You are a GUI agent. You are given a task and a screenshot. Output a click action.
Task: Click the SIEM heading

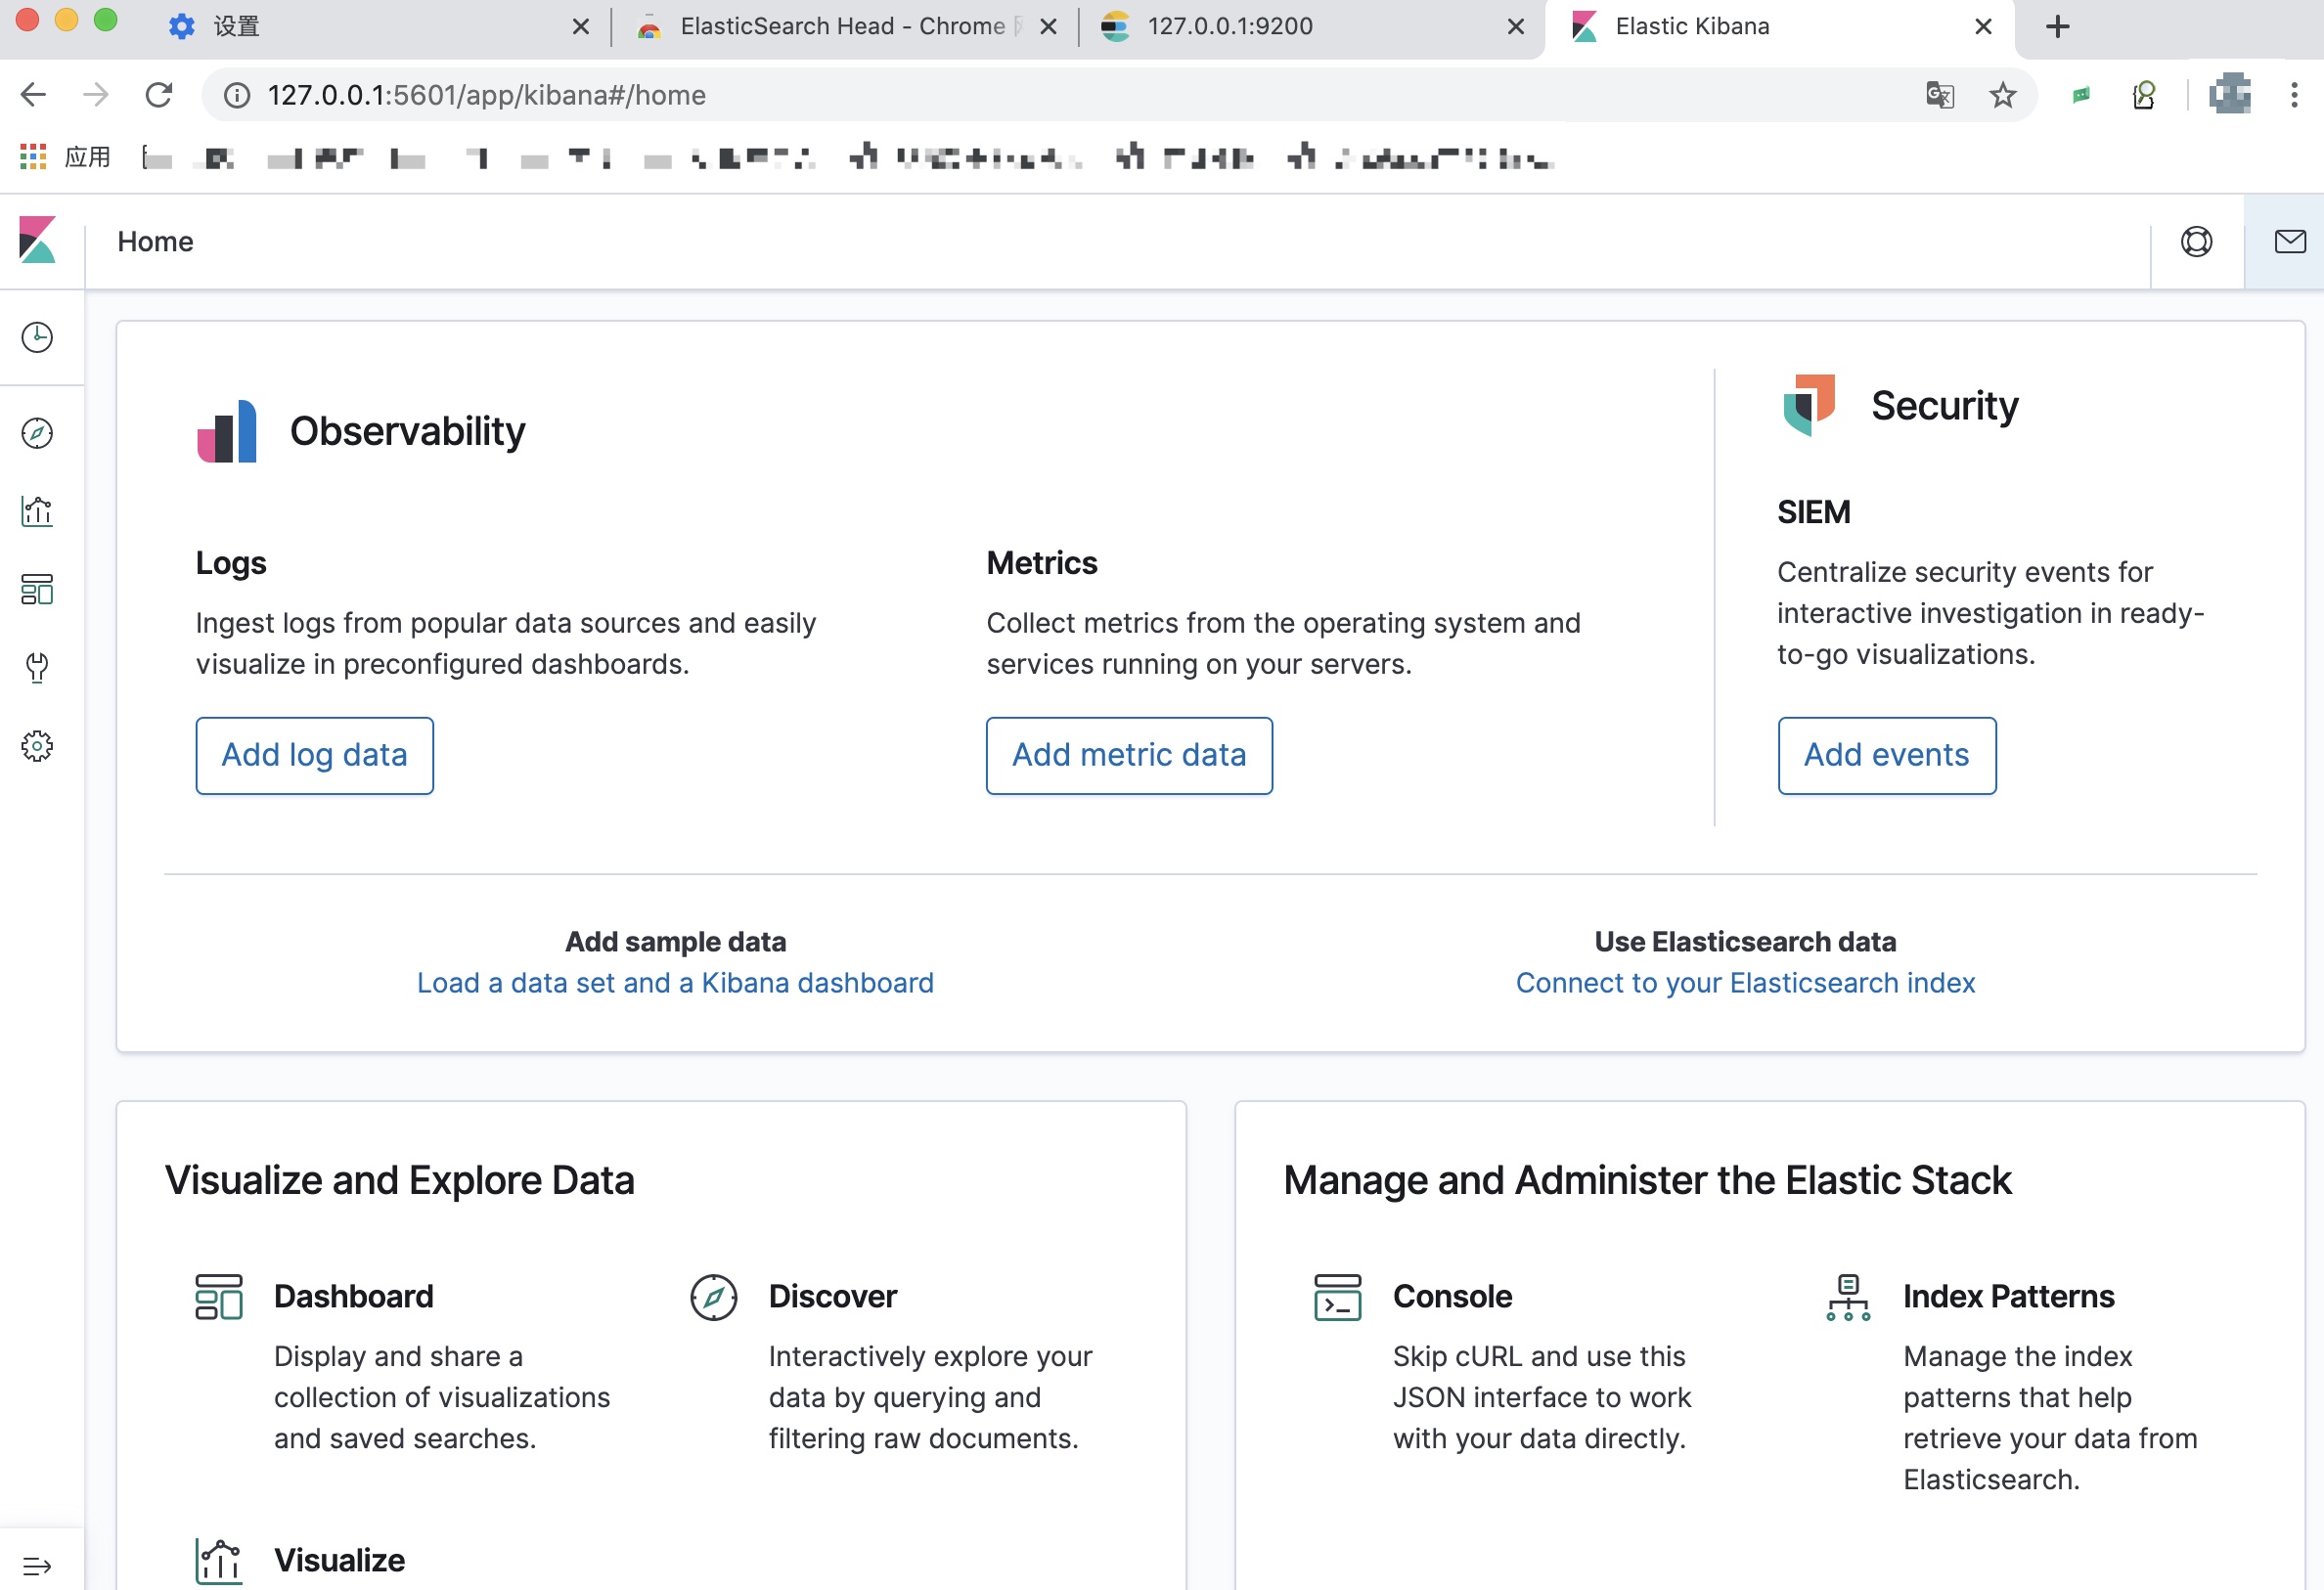click(x=1813, y=512)
